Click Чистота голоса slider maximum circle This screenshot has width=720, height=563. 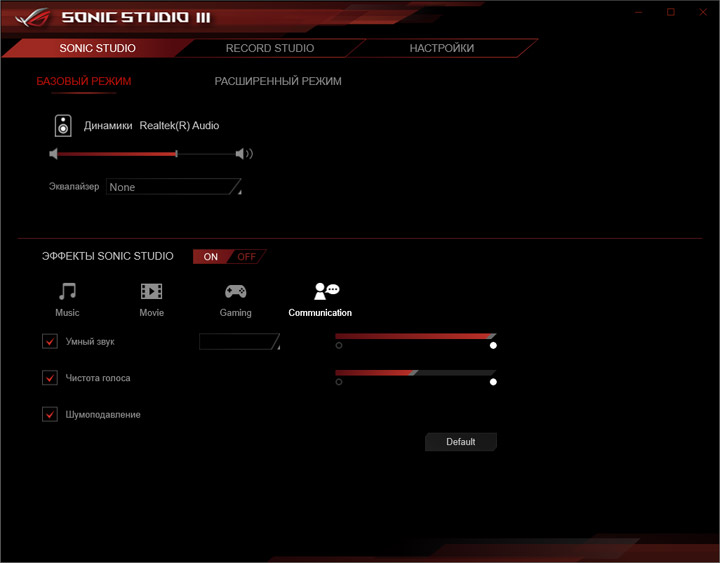click(x=493, y=382)
